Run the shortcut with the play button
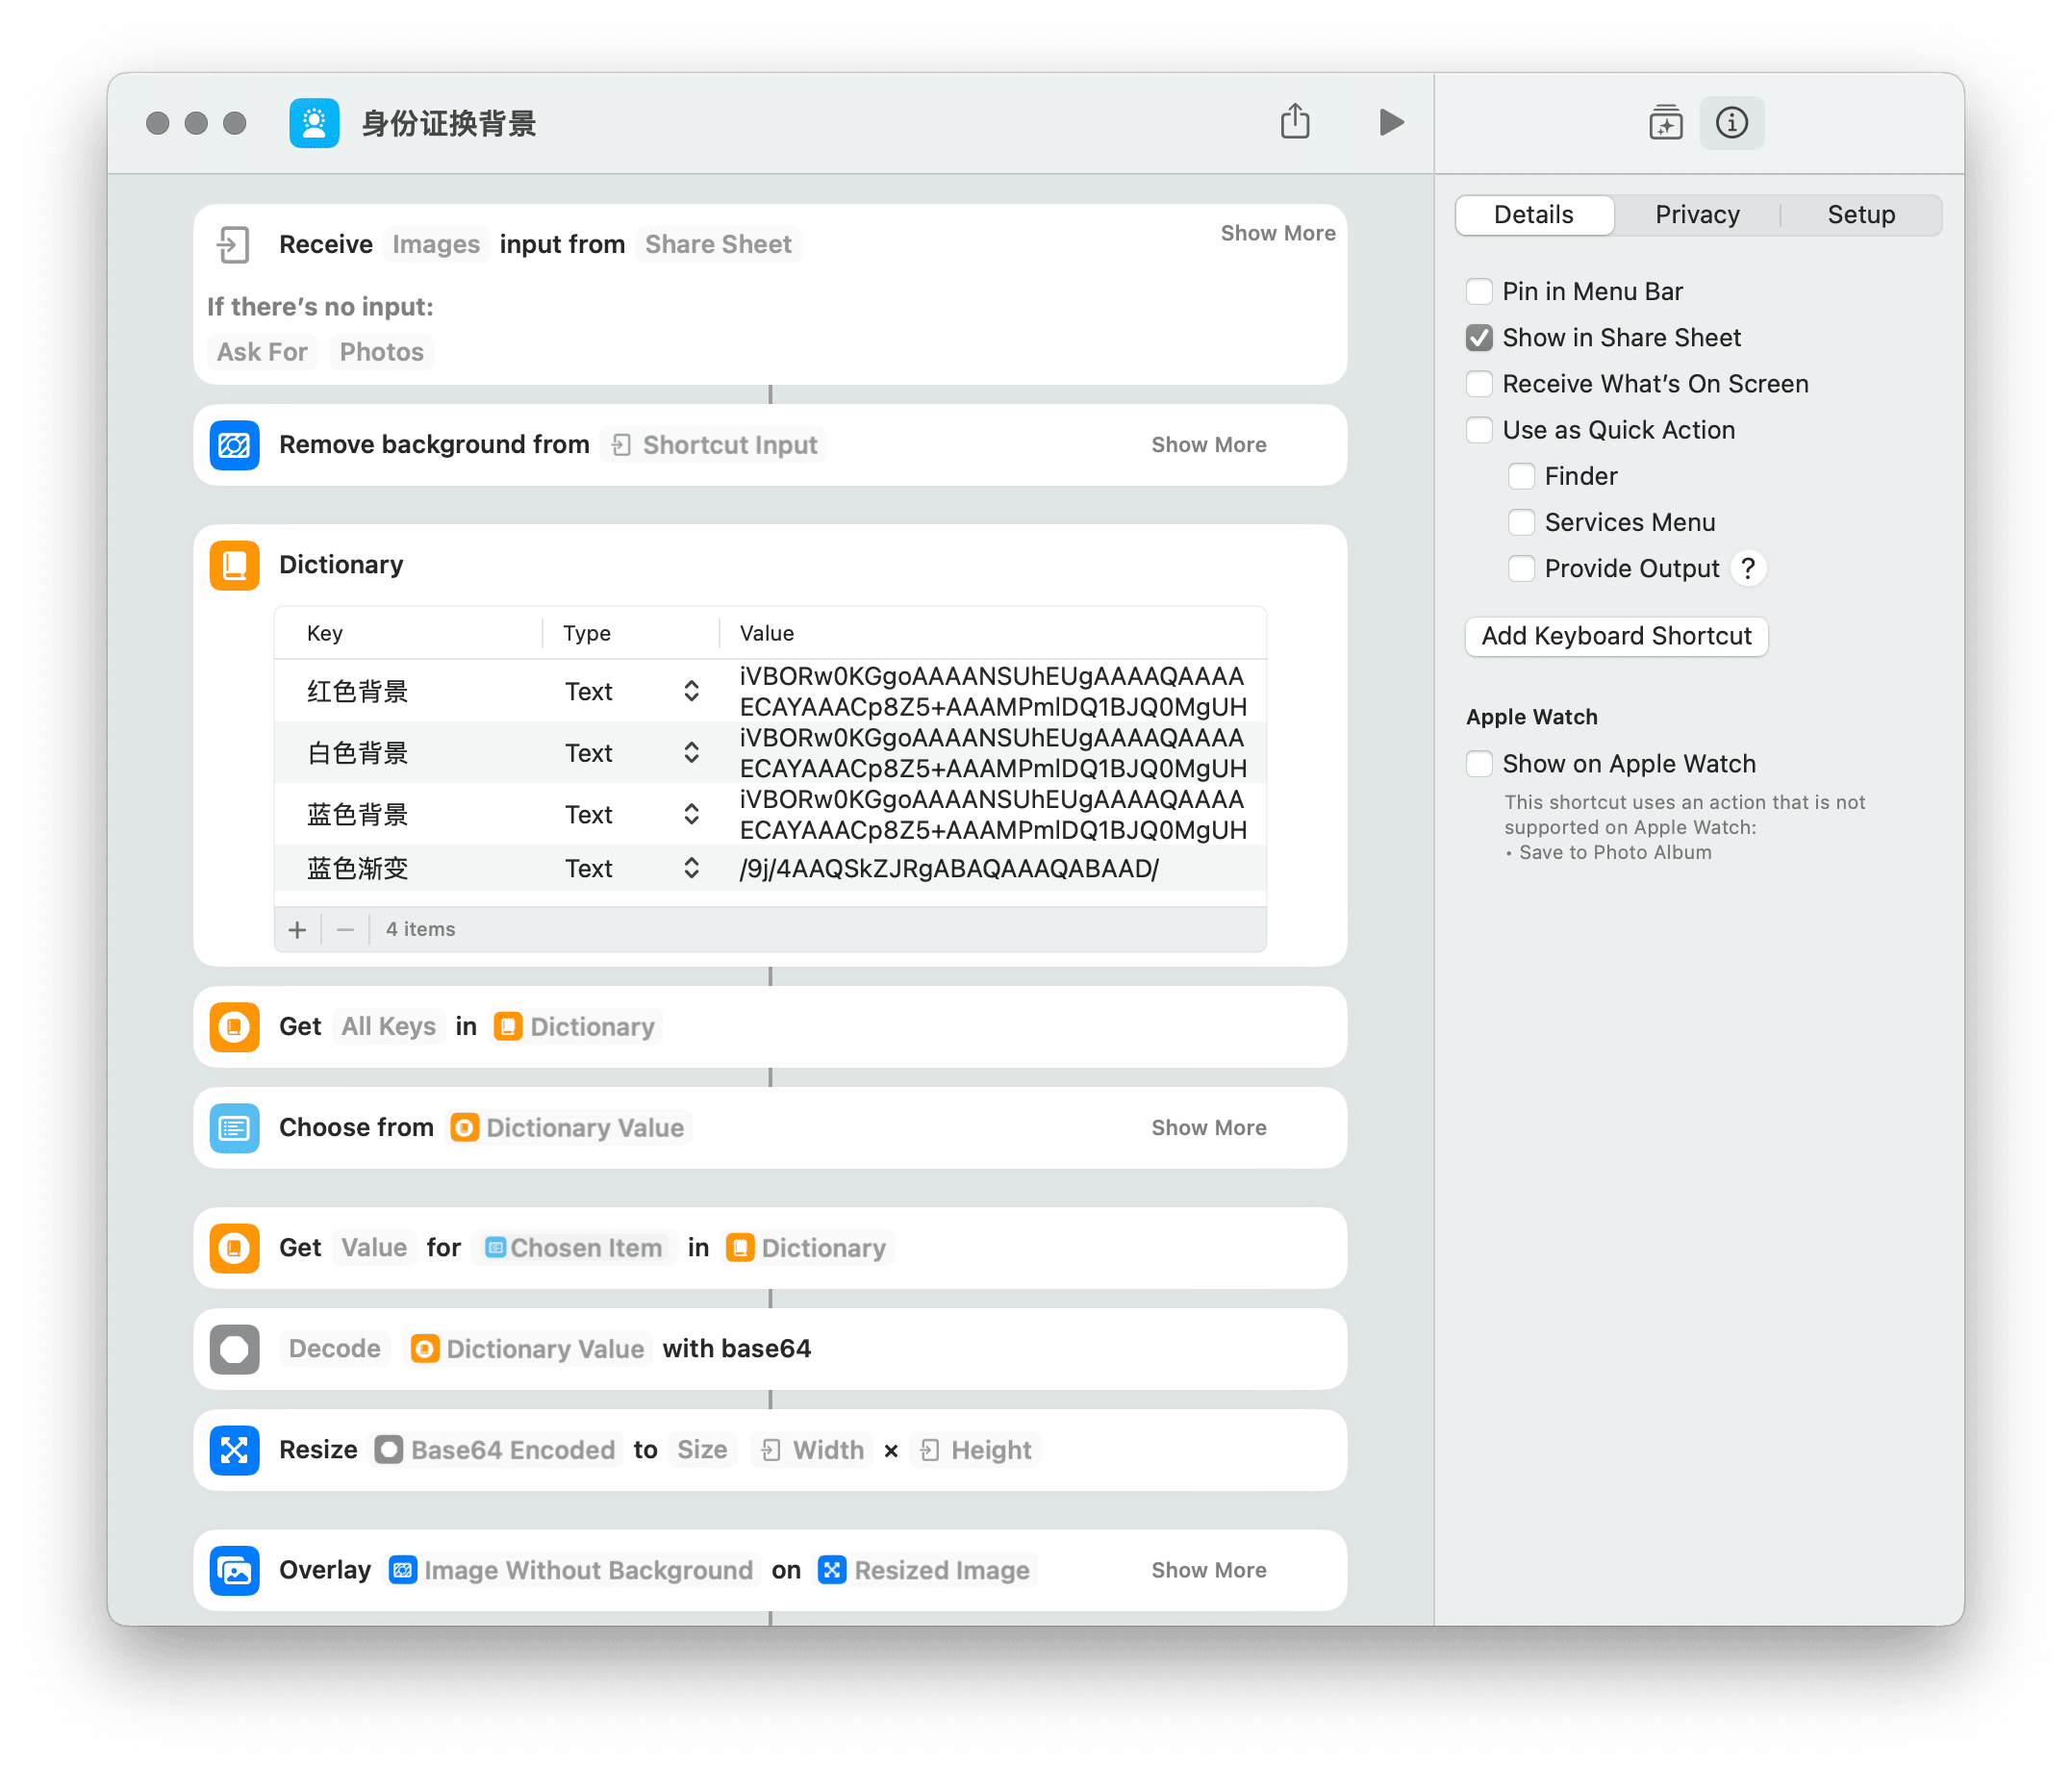The width and height of the screenshot is (2072, 1768). point(1391,122)
